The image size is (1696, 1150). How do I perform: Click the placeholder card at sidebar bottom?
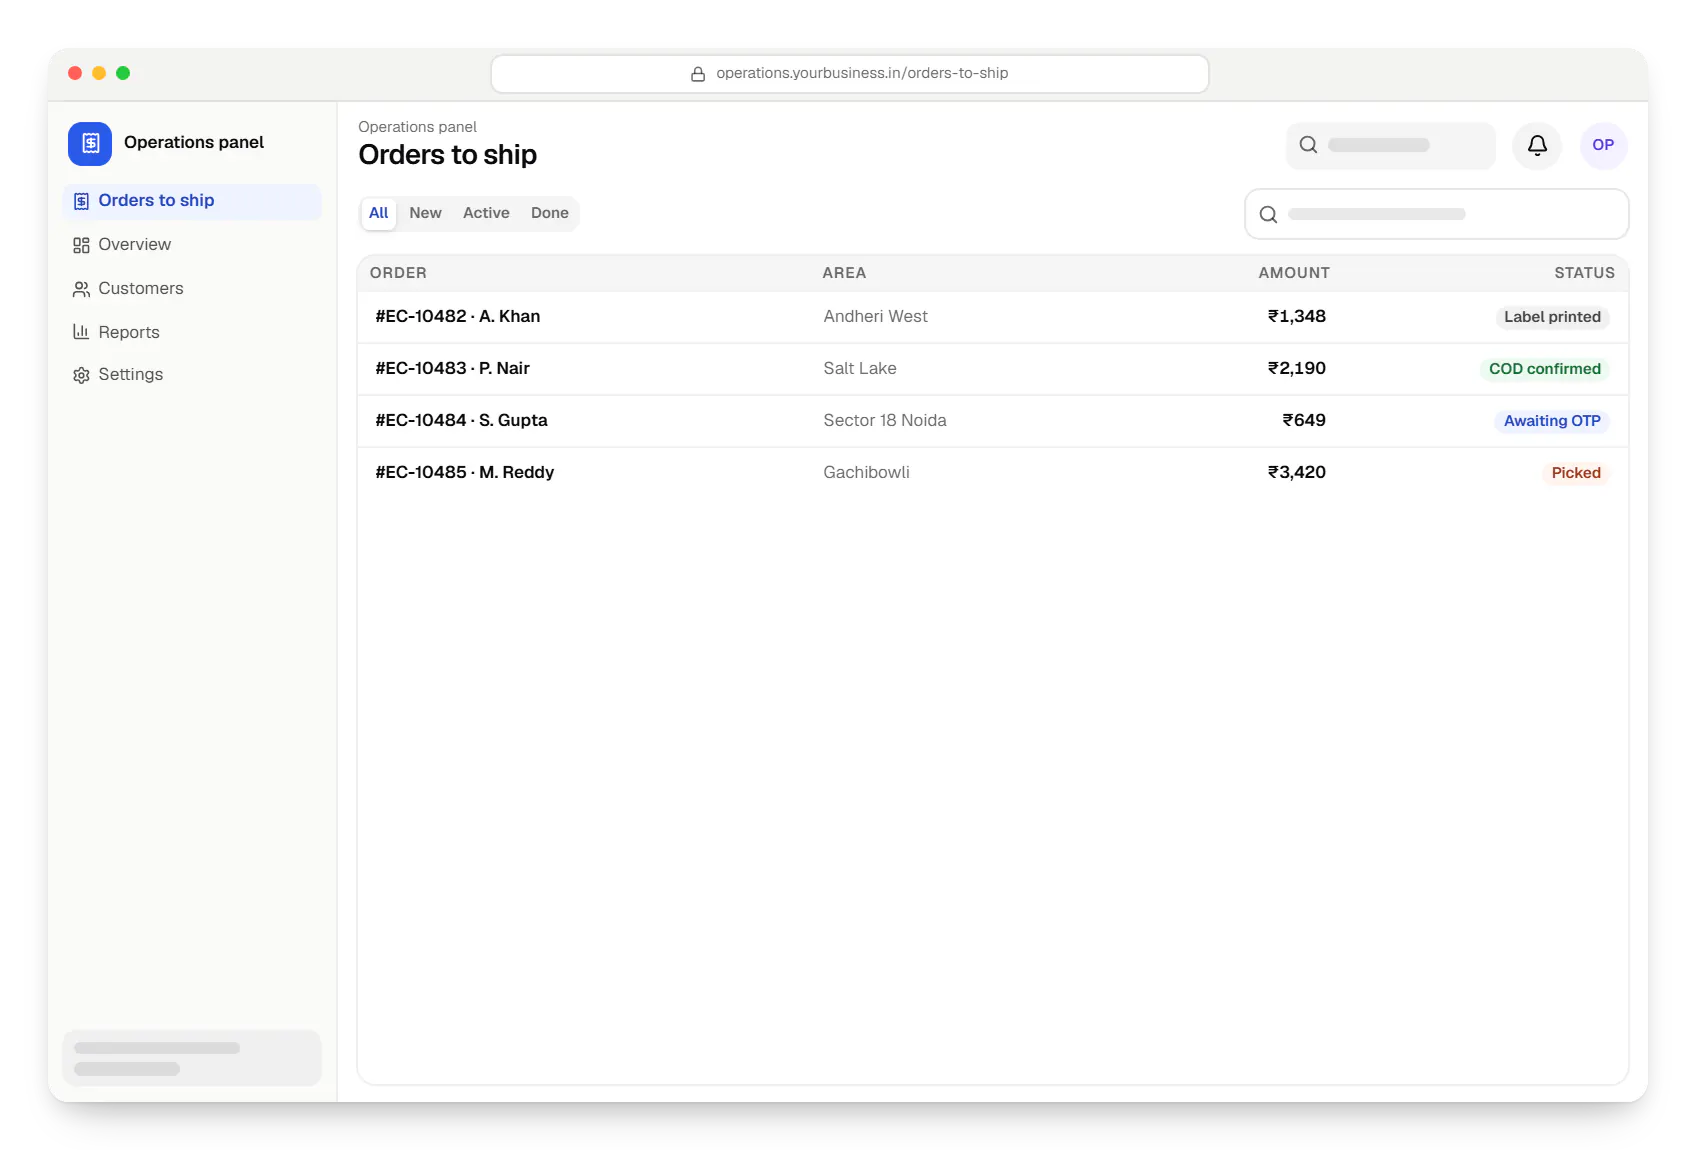coord(192,1058)
